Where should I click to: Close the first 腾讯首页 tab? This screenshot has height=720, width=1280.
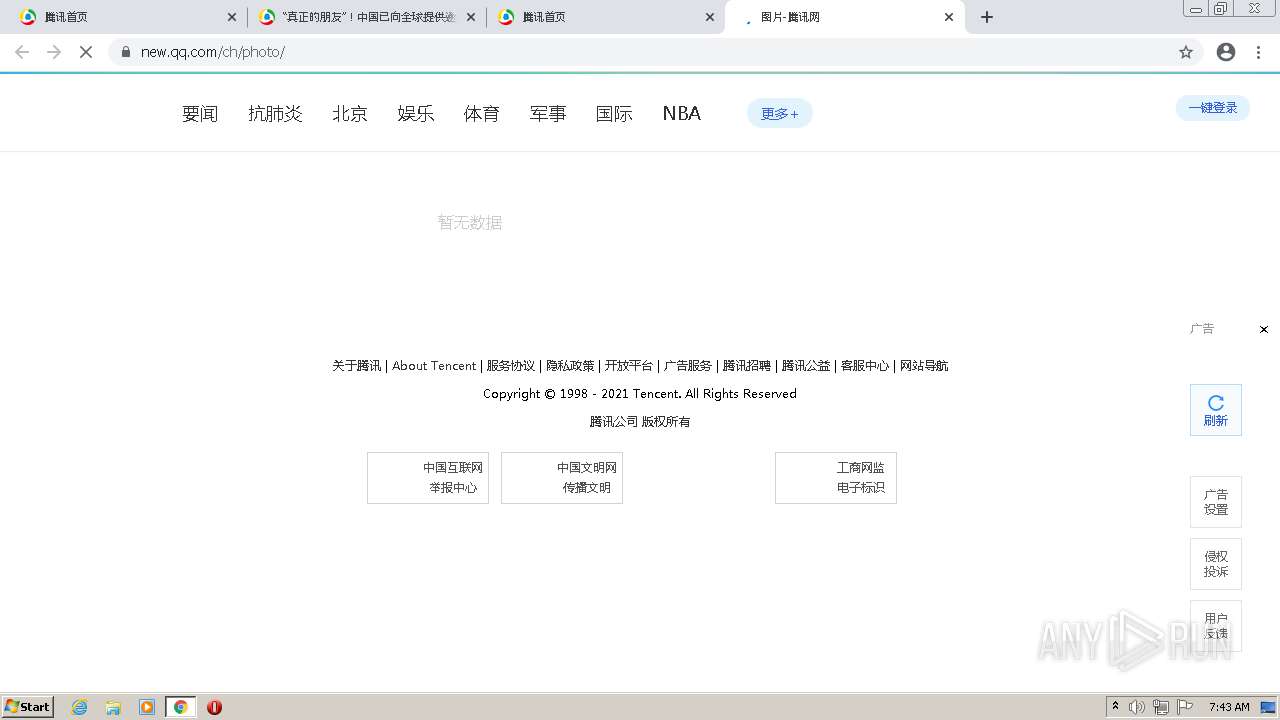click(232, 17)
